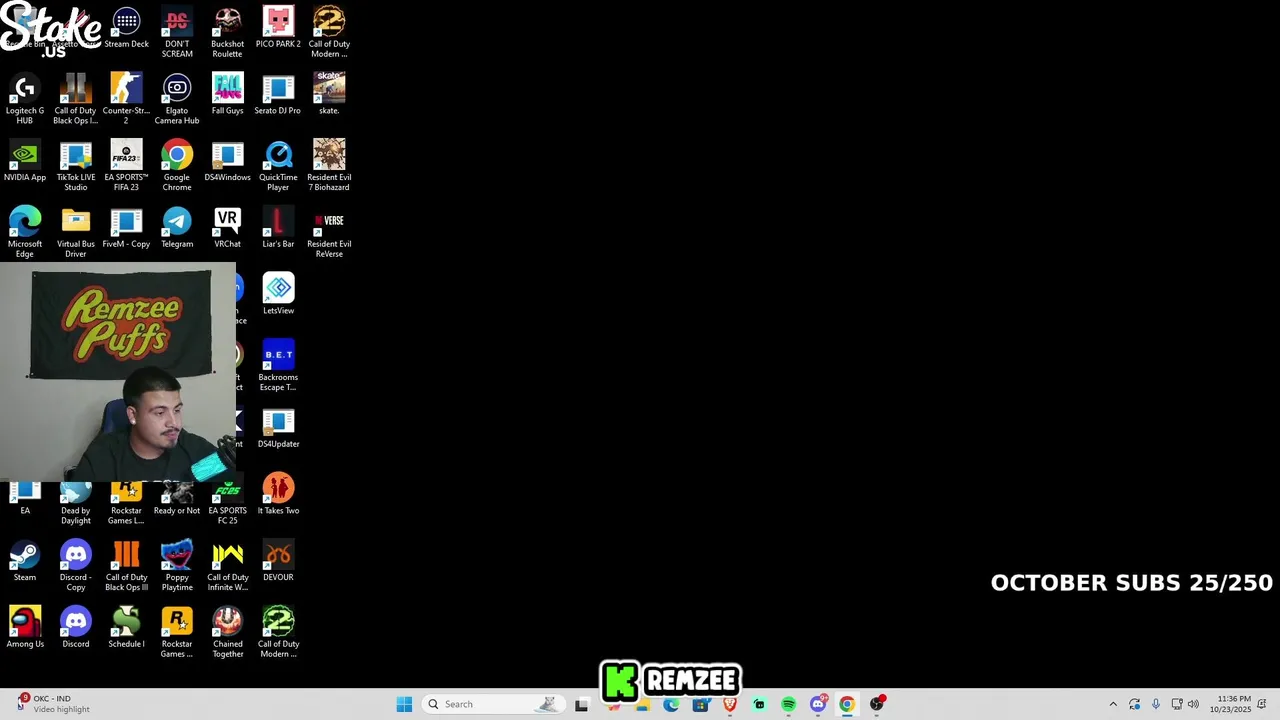Select the It Takes Two icon

click(x=278, y=494)
